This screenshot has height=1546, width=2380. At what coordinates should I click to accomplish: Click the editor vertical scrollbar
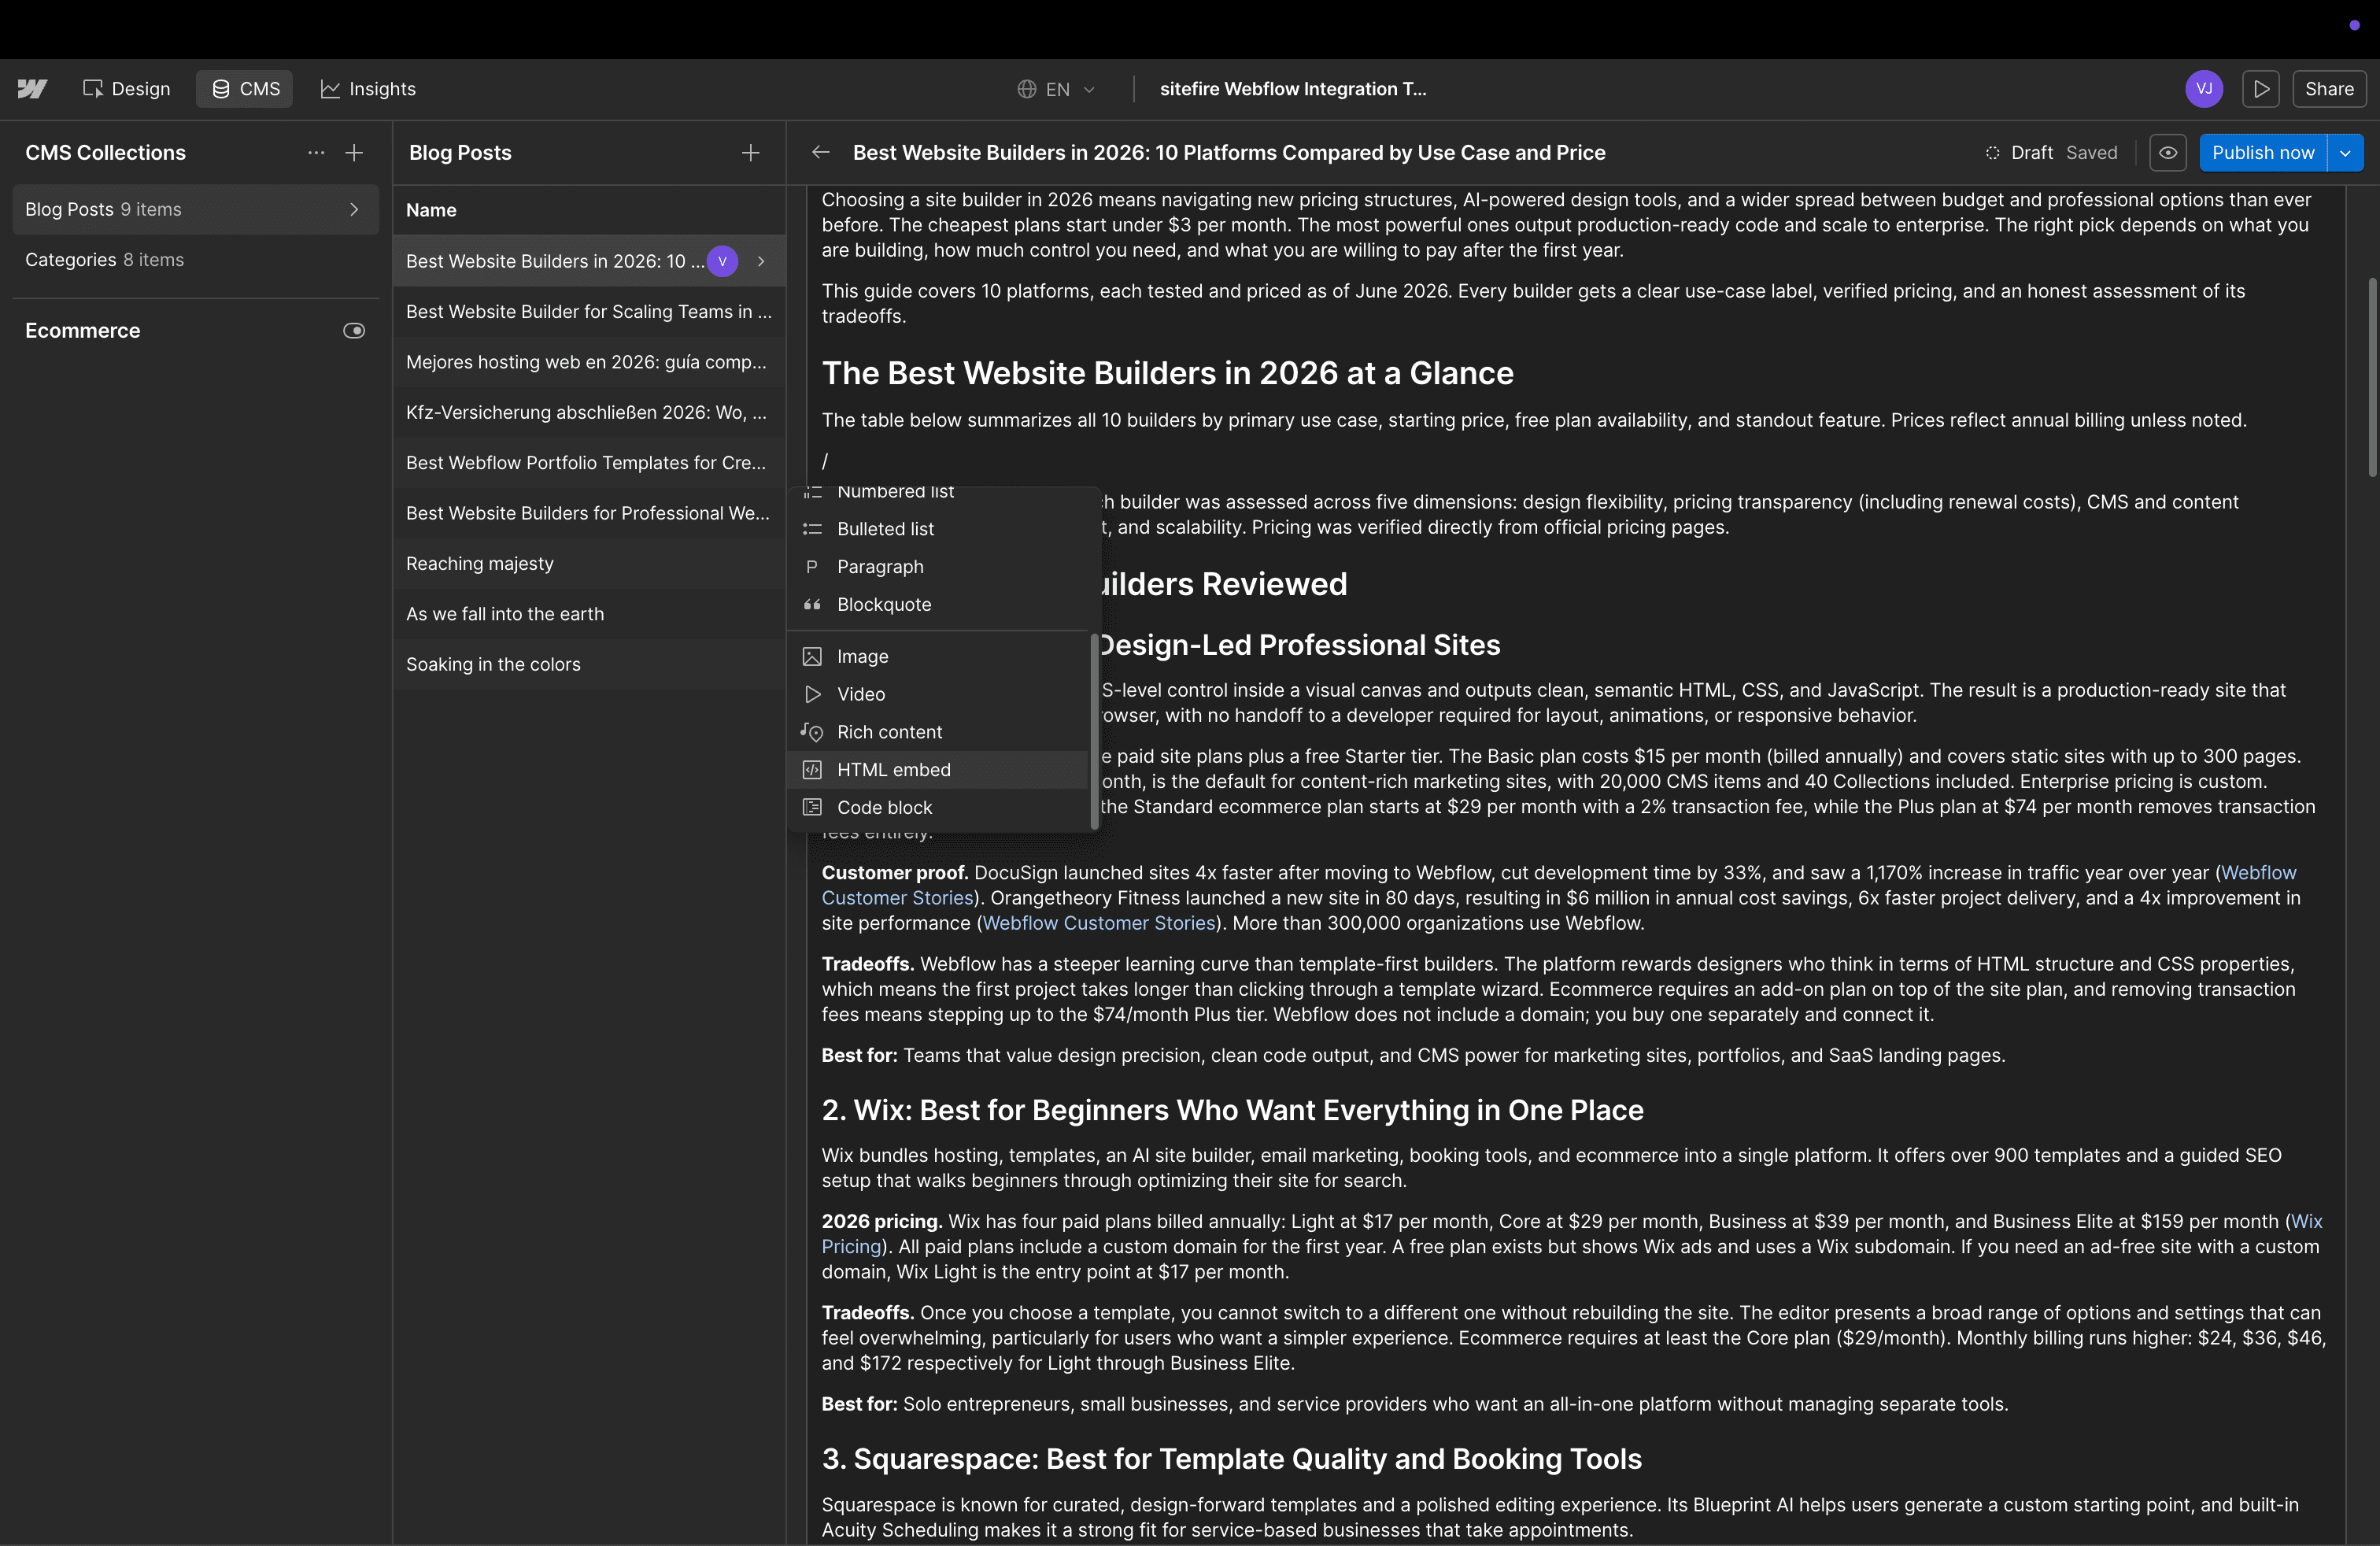(x=2372, y=378)
